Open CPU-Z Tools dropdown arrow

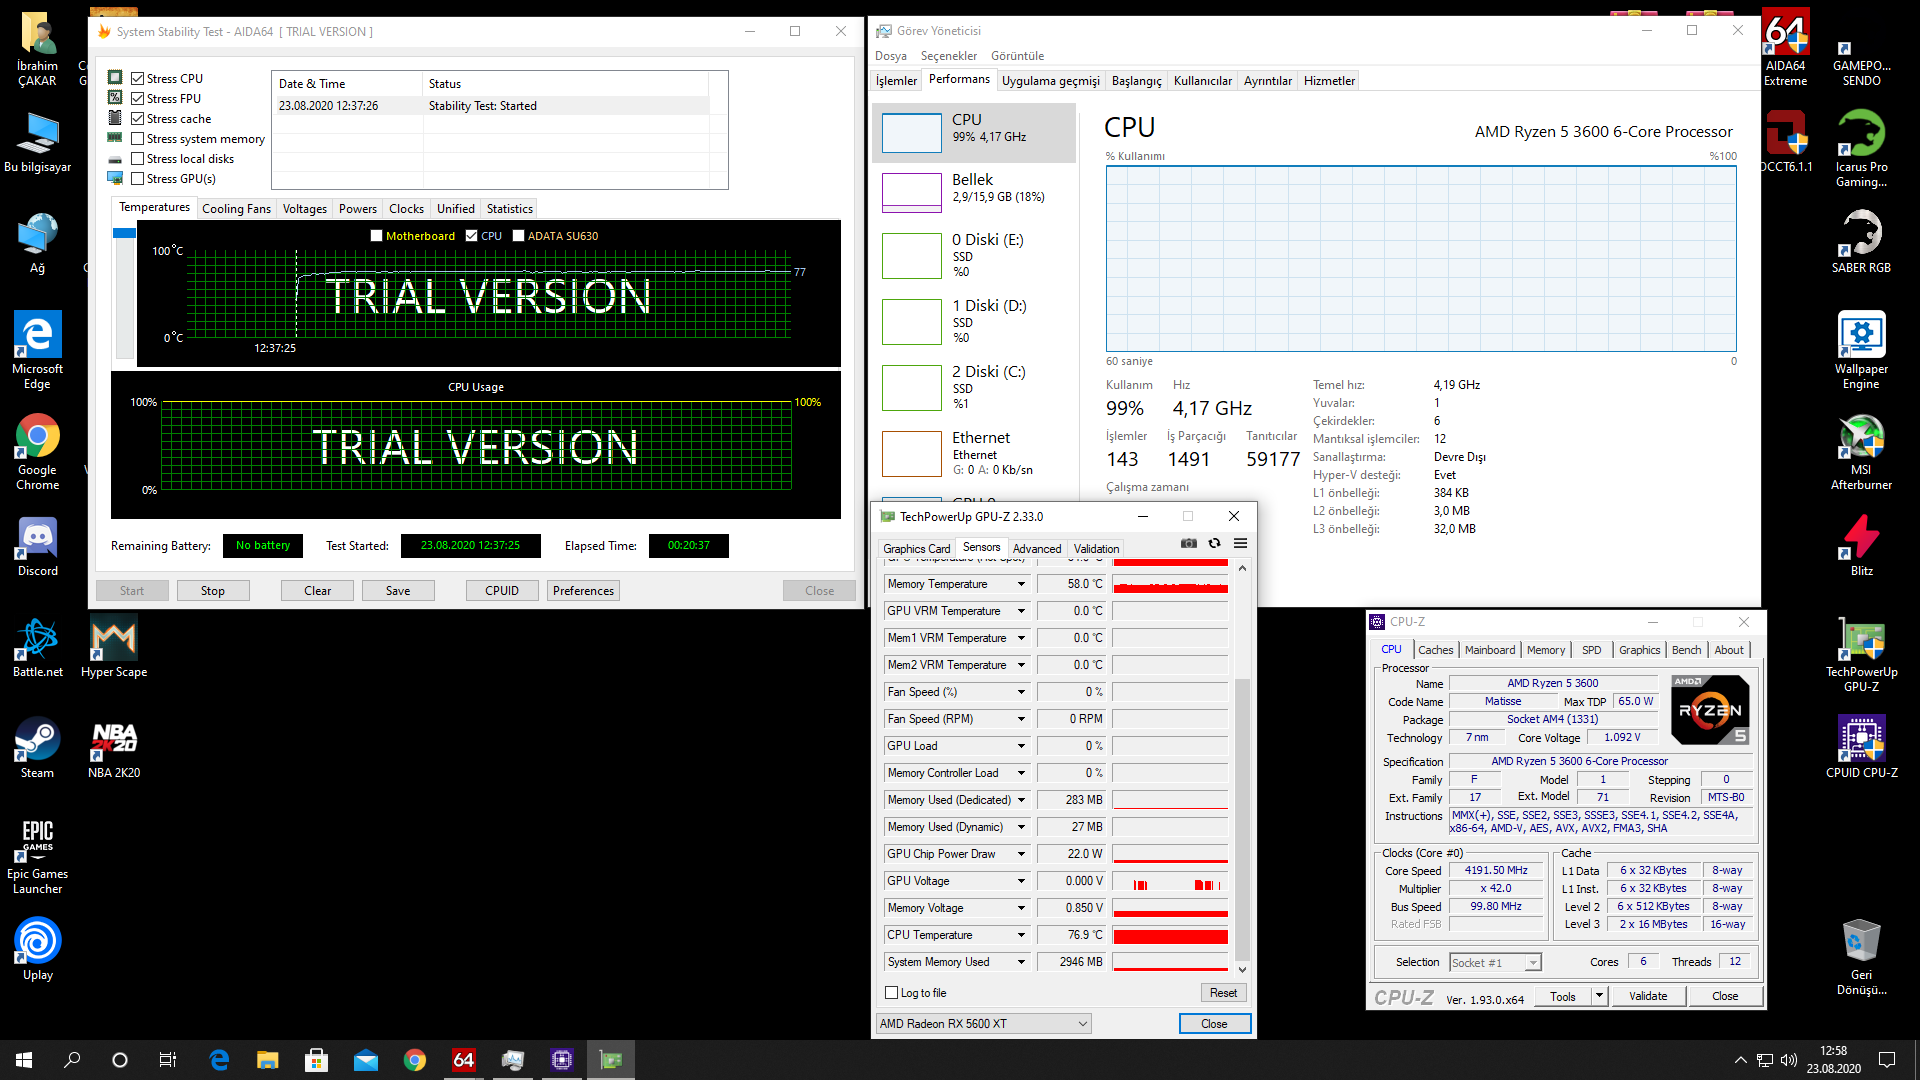pyautogui.click(x=1599, y=996)
